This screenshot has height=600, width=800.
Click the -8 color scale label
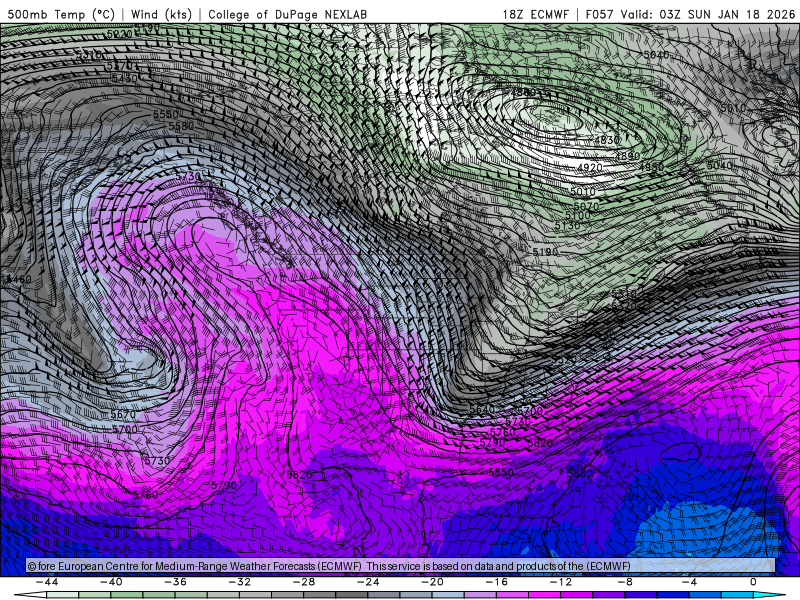[x=626, y=582]
